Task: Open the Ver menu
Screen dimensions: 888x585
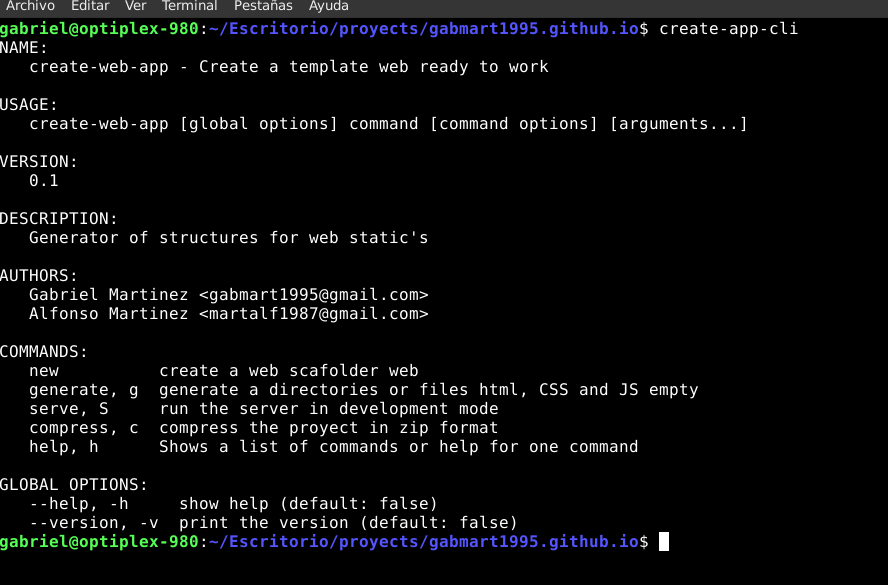Action: point(135,6)
